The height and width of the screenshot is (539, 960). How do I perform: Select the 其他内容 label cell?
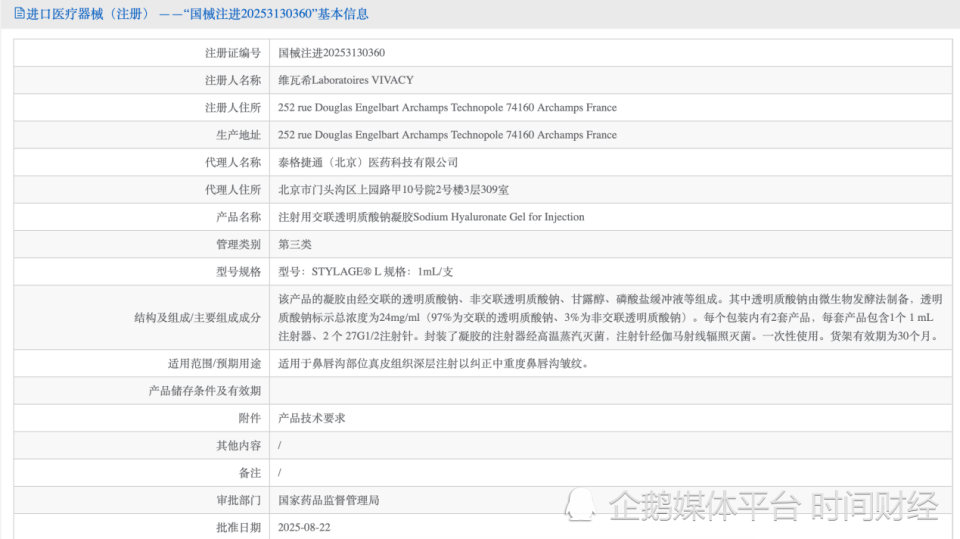[142, 445]
